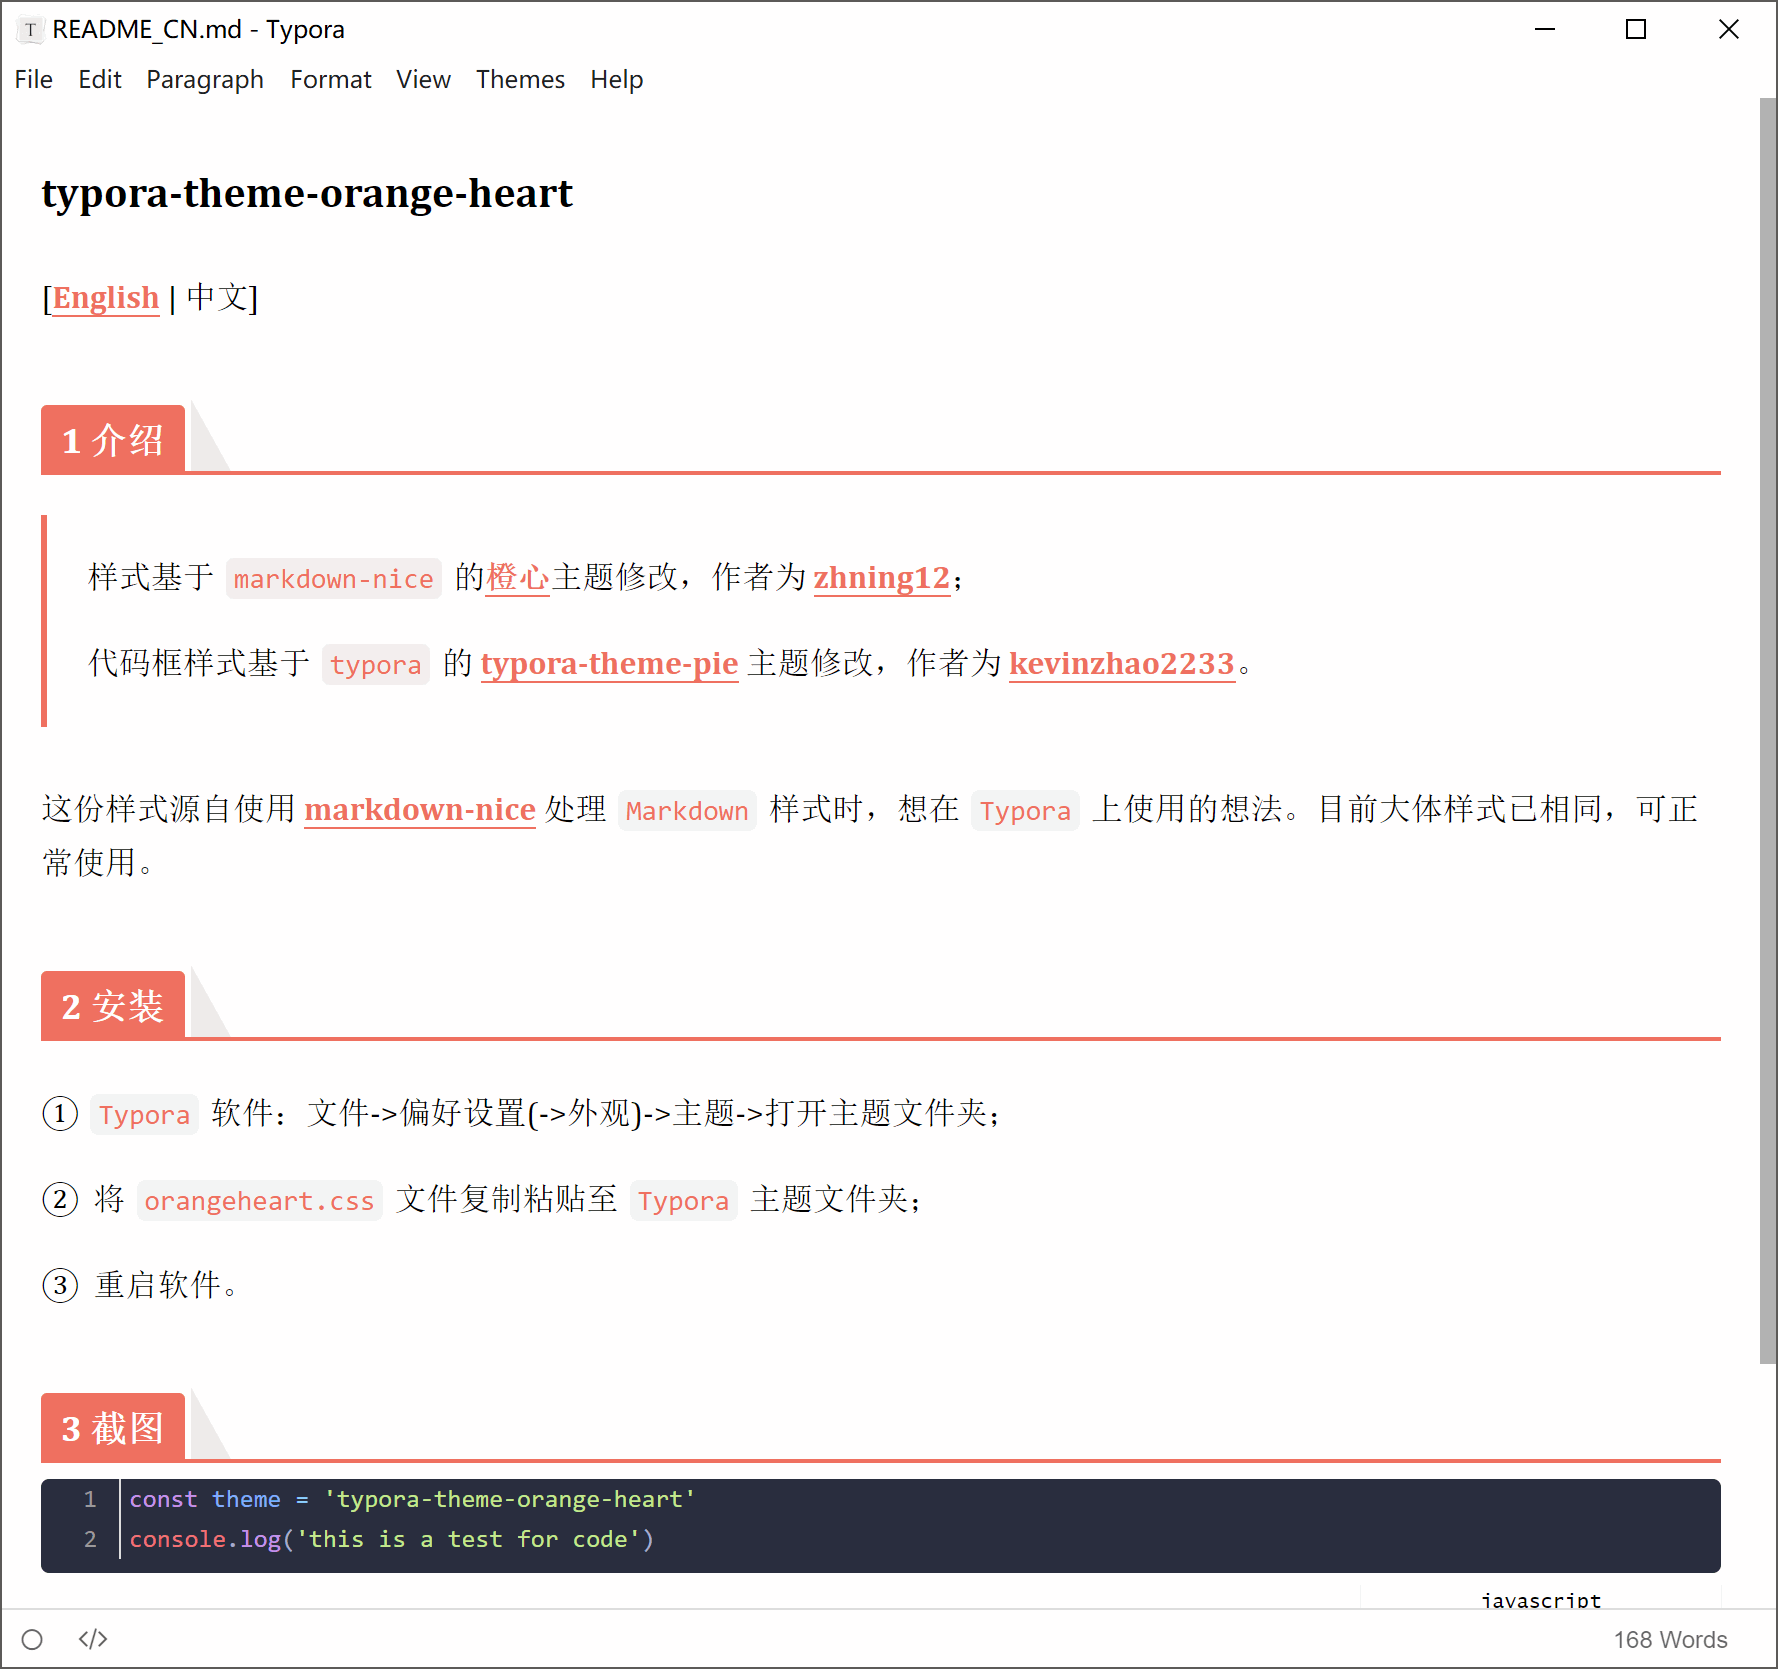1778x1669 pixels.
Task: Click the typora-theme-orange-heart main heading
Action: [307, 193]
